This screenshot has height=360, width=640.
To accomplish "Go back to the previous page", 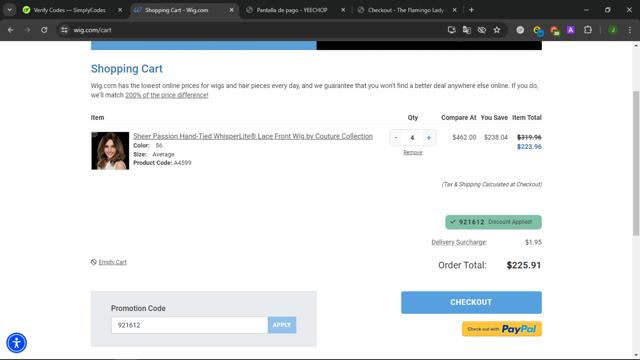I will pyautogui.click(x=11, y=30).
